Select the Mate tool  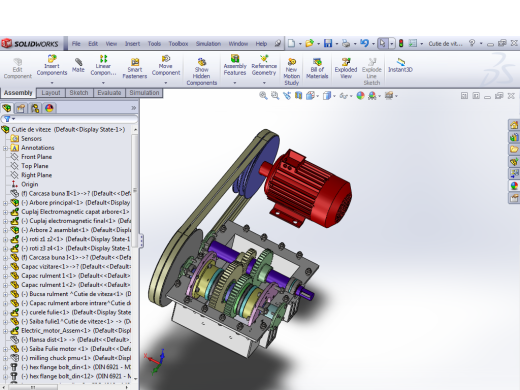click(78, 65)
